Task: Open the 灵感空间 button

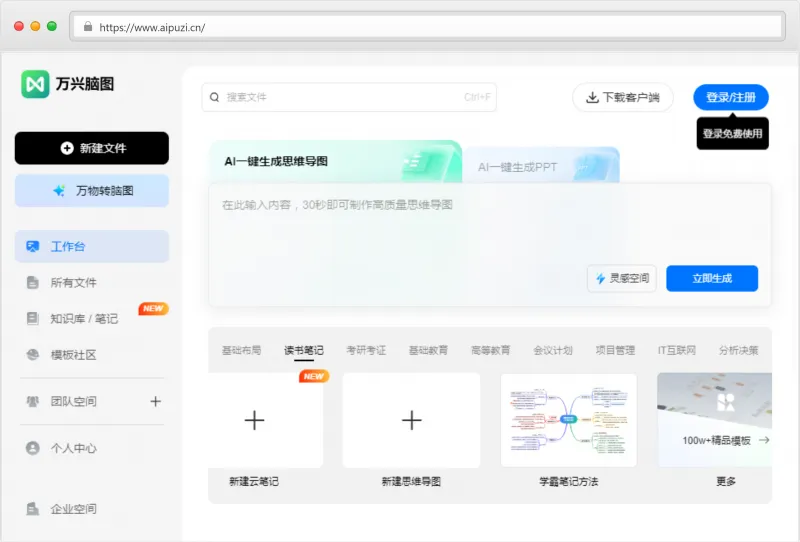Action: click(621, 278)
